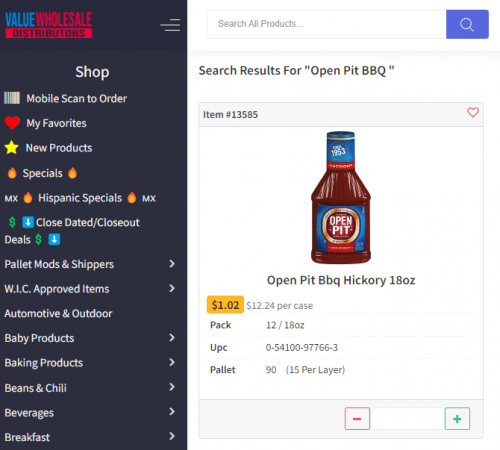Click the magnifying glass search button
Screen dimensions: 500x450
467,24
